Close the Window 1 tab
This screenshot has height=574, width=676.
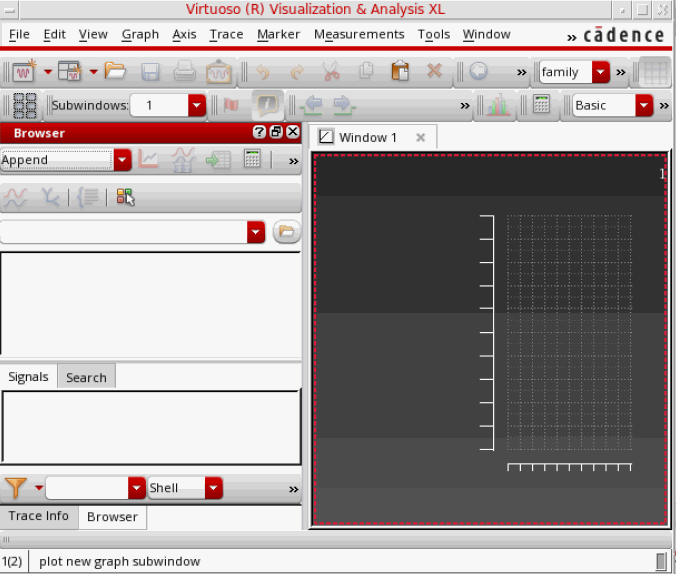(x=421, y=137)
